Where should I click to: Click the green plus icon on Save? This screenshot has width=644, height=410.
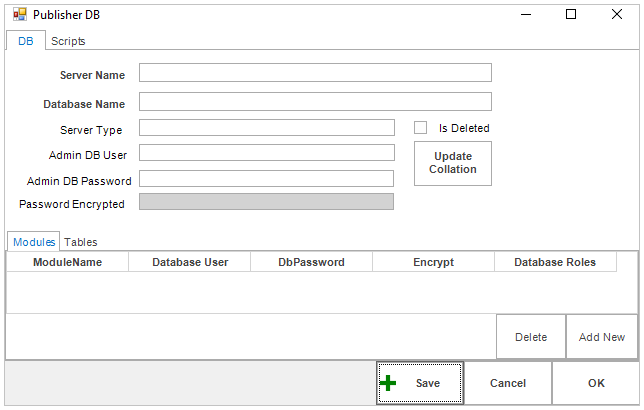(388, 383)
